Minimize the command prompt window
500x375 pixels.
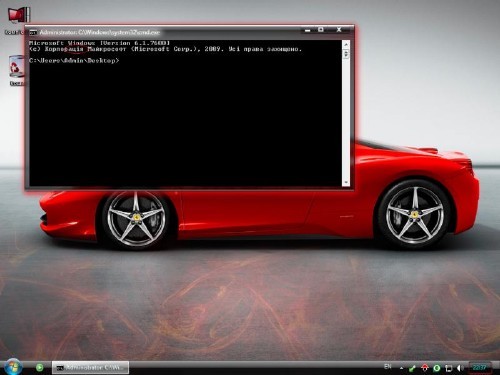point(307,30)
